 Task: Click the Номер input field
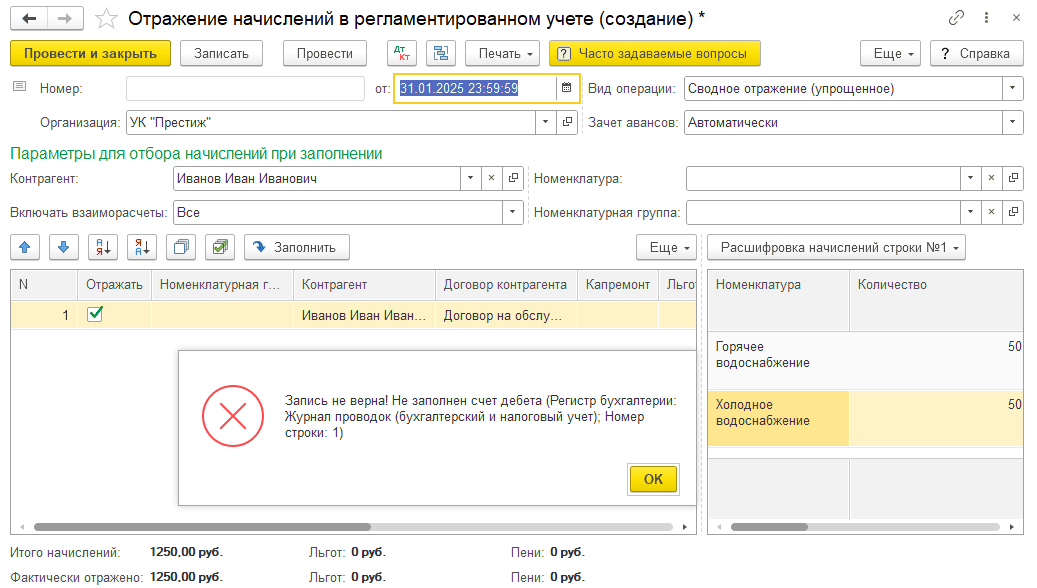(x=245, y=89)
